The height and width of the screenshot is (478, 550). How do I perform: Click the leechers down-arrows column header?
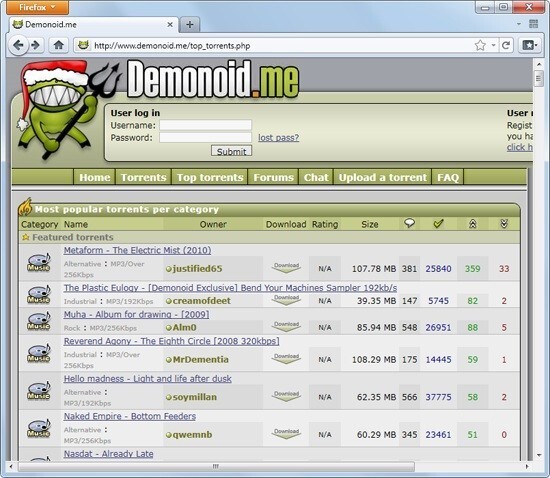click(504, 224)
